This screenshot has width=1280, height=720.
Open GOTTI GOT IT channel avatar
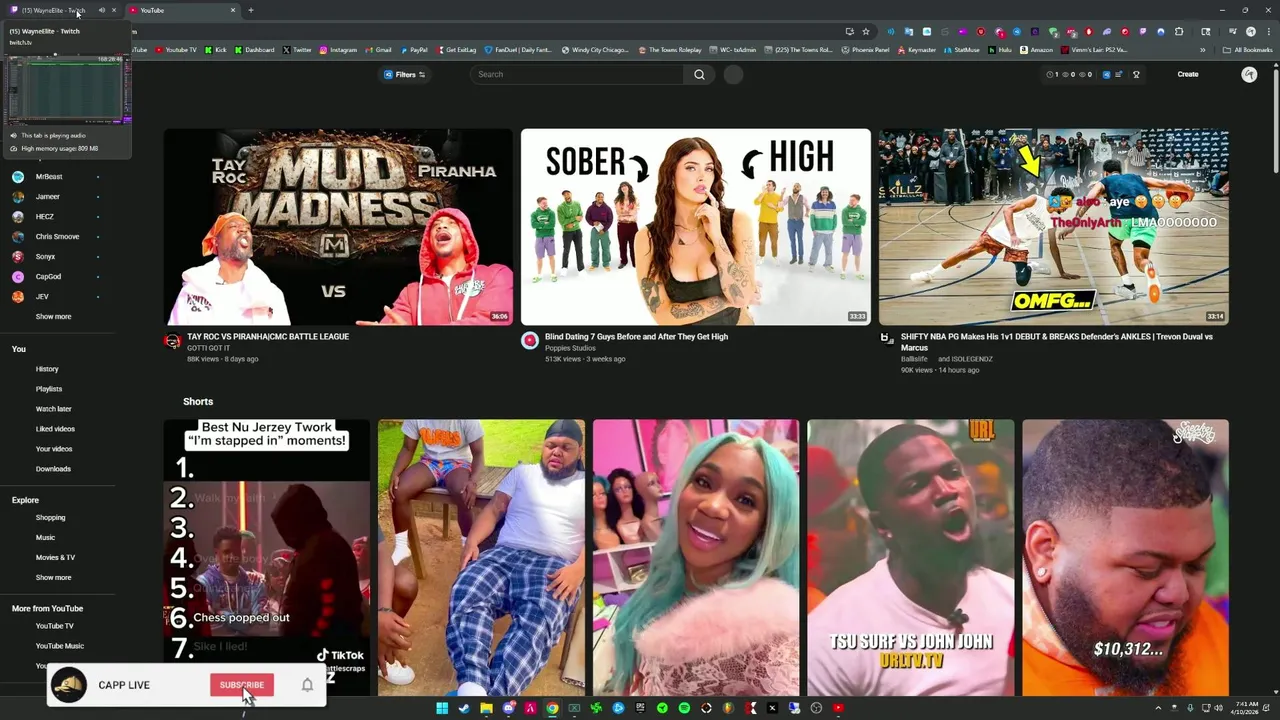[172, 341]
